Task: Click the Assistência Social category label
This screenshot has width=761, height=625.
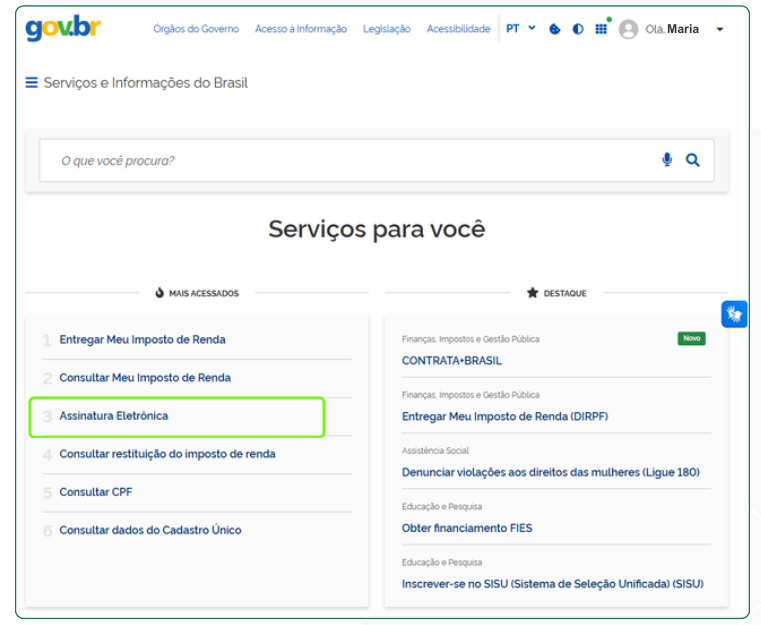Action: (x=435, y=451)
